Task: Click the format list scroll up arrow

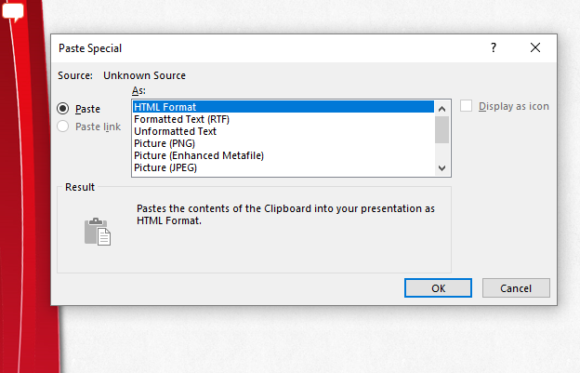Action: (442, 108)
